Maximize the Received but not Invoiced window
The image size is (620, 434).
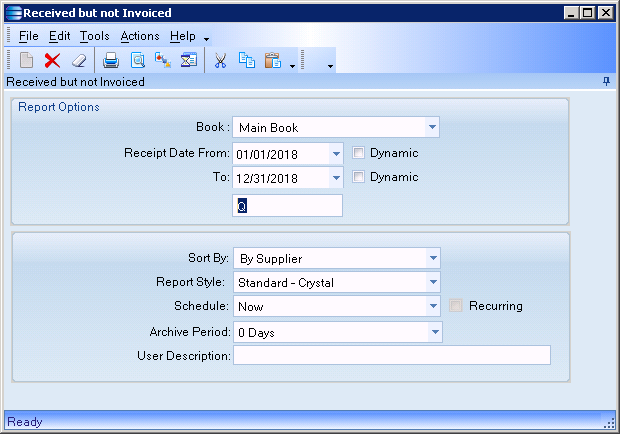click(588, 13)
